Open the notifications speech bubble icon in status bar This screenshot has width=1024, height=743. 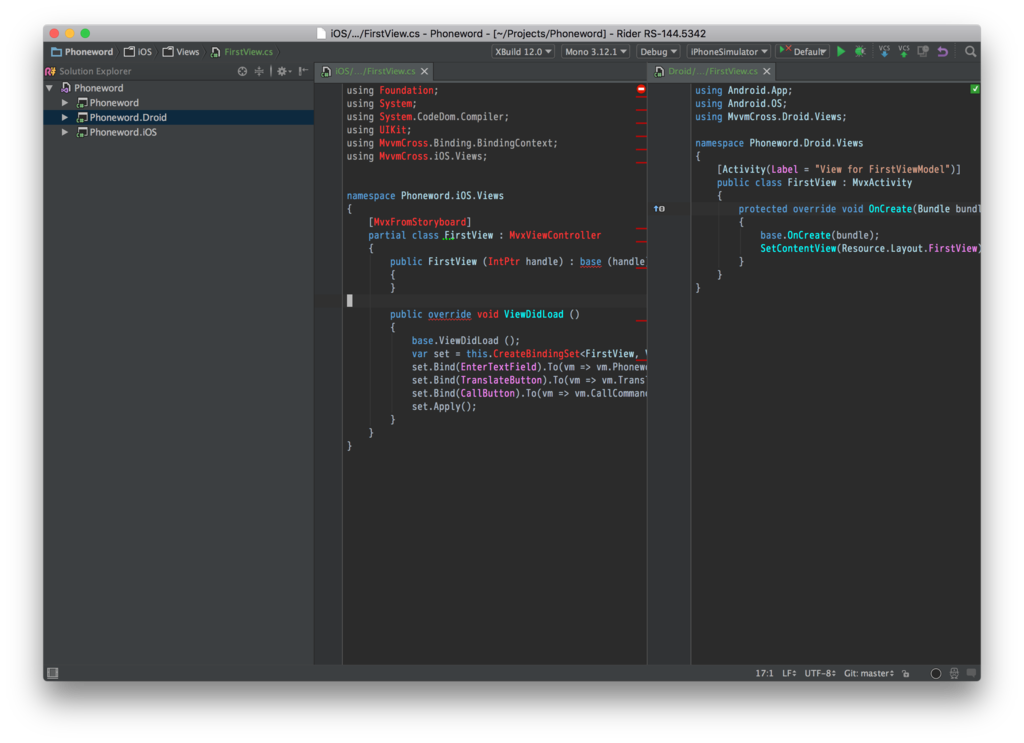coord(972,673)
